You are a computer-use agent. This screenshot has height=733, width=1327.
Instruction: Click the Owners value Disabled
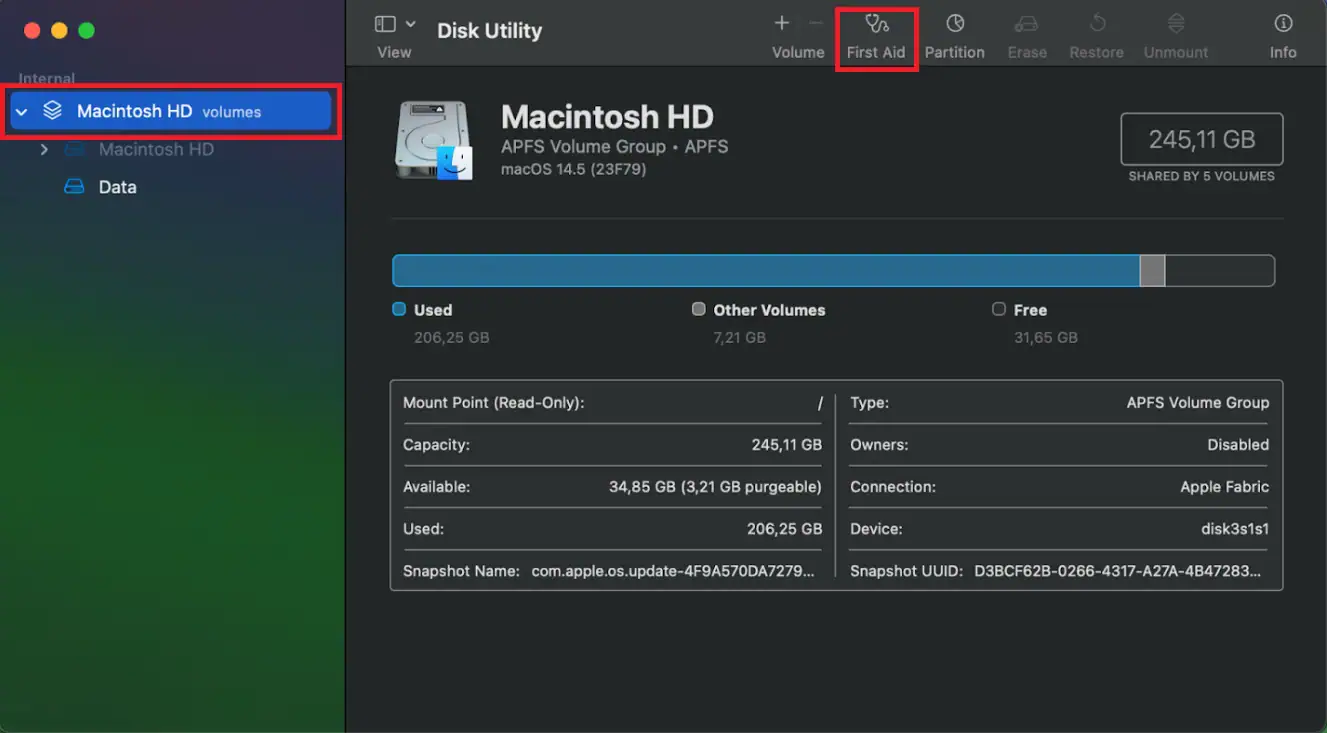click(1238, 445)
